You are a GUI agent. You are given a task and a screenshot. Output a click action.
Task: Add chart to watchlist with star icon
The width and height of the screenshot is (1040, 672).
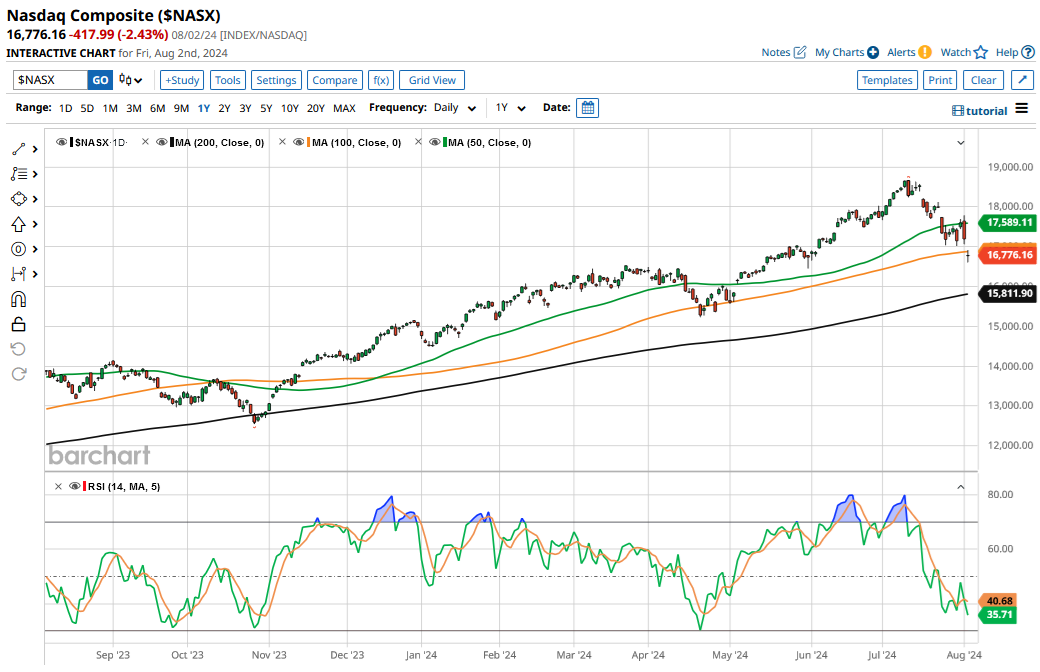pyautogui.click(x=981, y=52)
